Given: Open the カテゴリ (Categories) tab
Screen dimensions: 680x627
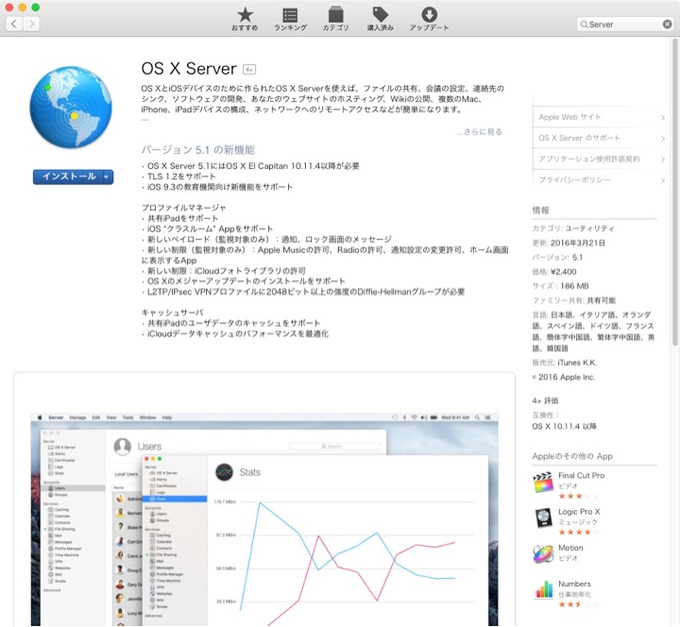Looking at the screenshot, I should [335, 19].
